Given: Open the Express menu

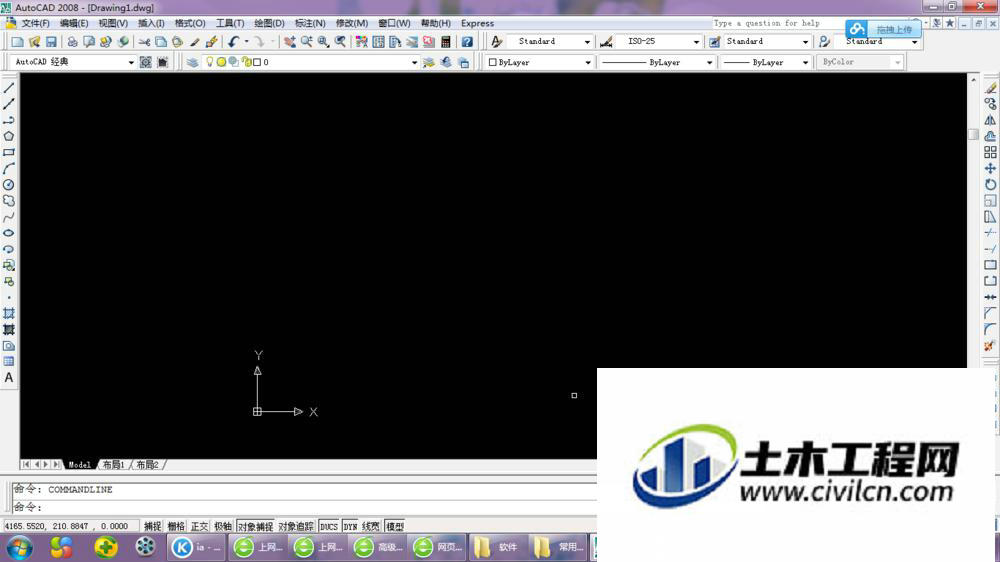Looking at the screenshot, I should point(477,23).
